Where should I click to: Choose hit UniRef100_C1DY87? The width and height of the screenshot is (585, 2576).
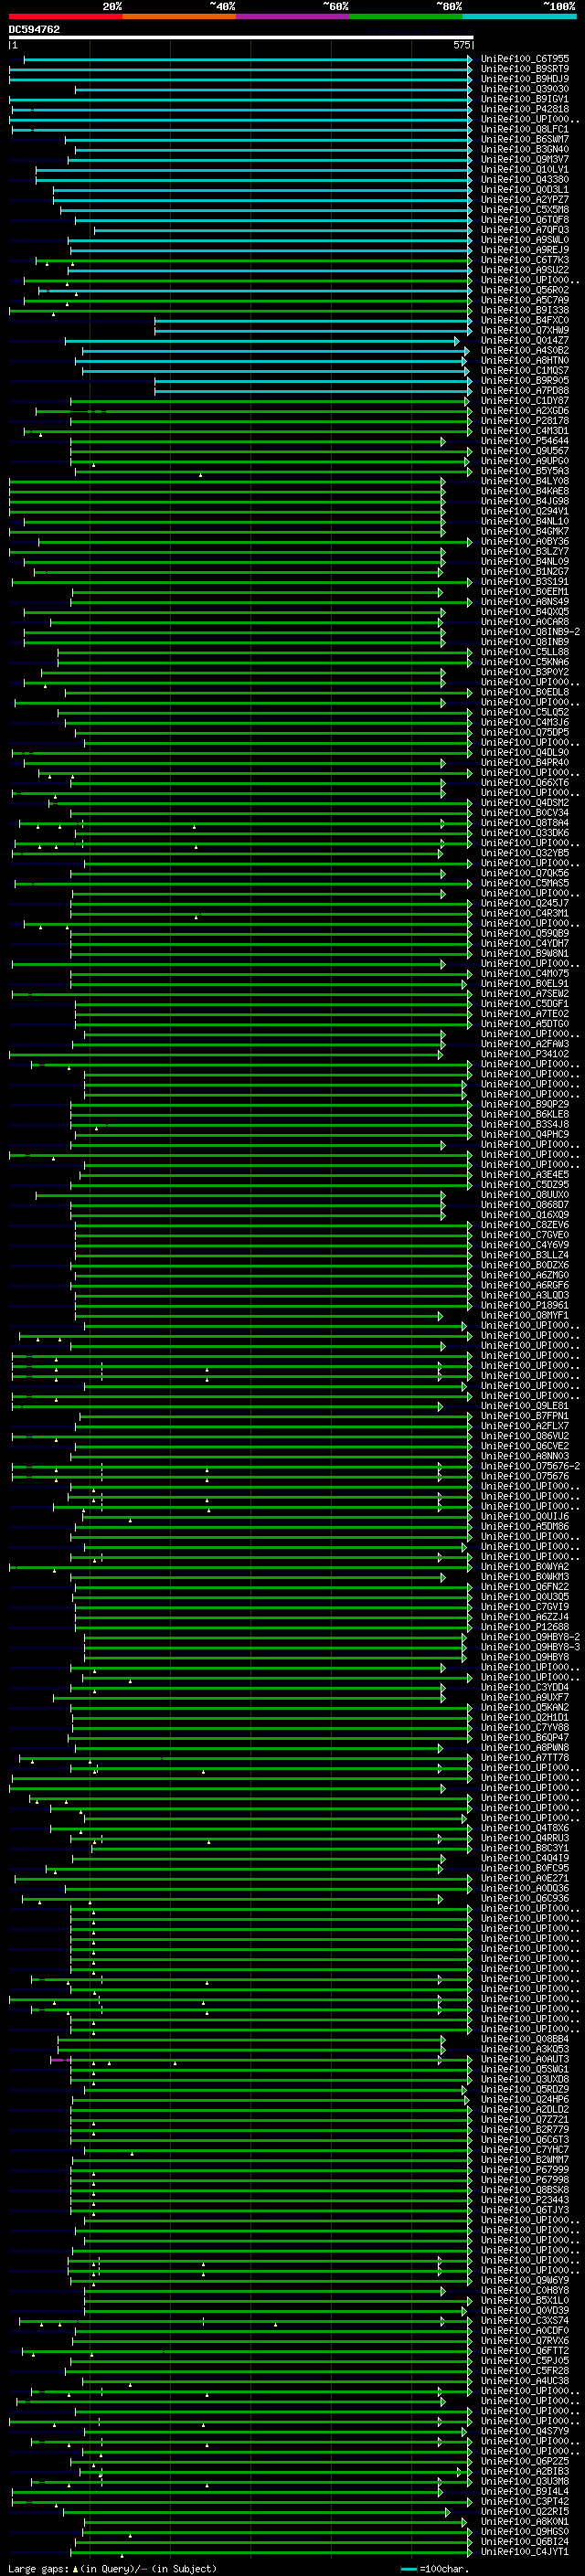(524, 400)
